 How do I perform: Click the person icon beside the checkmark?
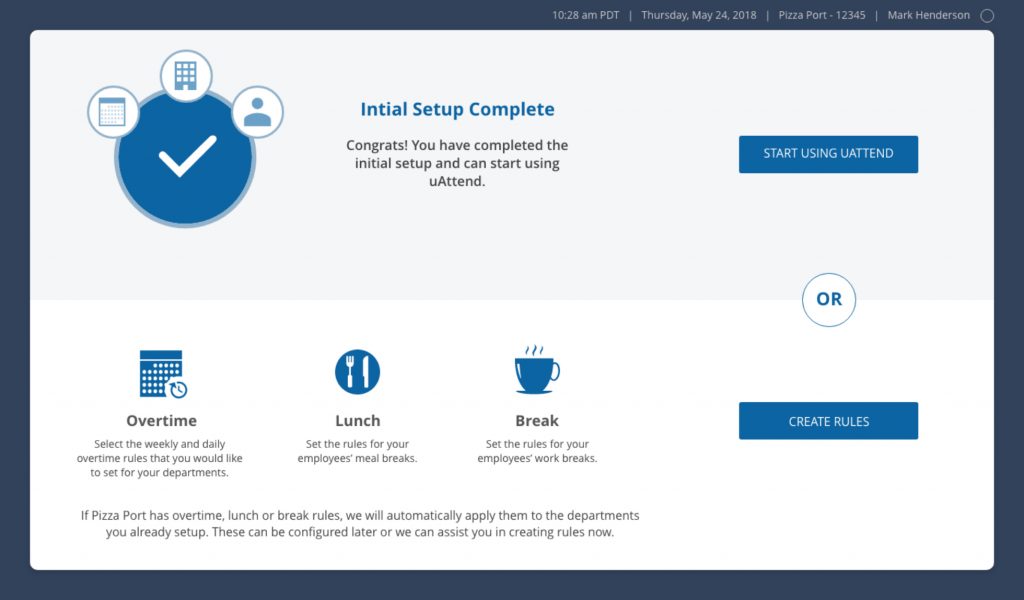click(x=257, y=112)
